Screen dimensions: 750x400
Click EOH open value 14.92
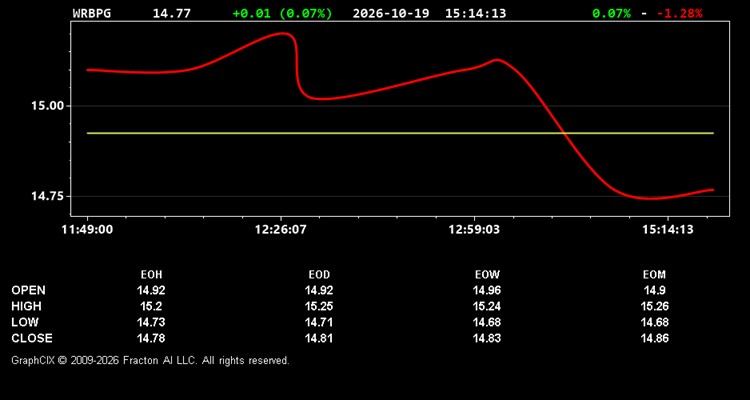(151, 290)
